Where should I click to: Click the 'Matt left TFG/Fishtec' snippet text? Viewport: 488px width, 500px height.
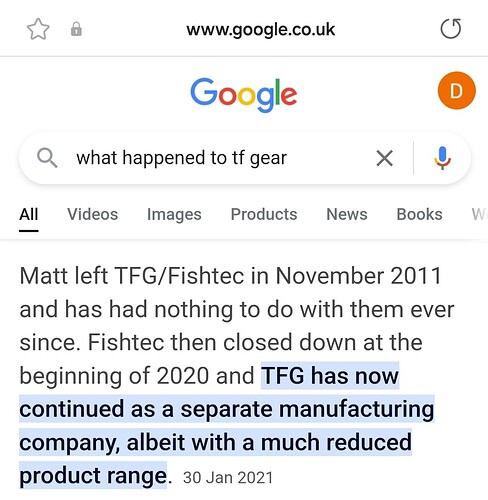pos(131,276)
